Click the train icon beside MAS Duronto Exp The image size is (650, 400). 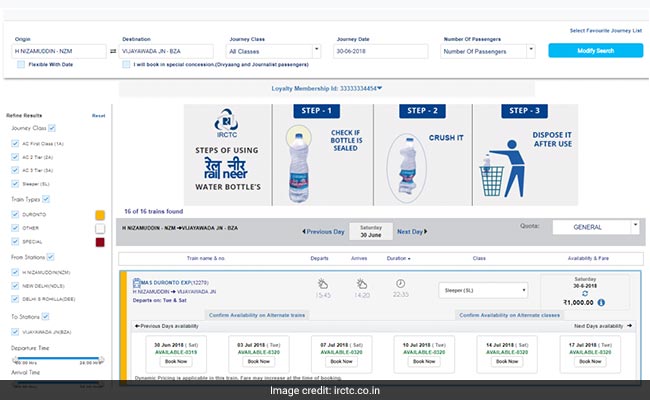[127, 284]
